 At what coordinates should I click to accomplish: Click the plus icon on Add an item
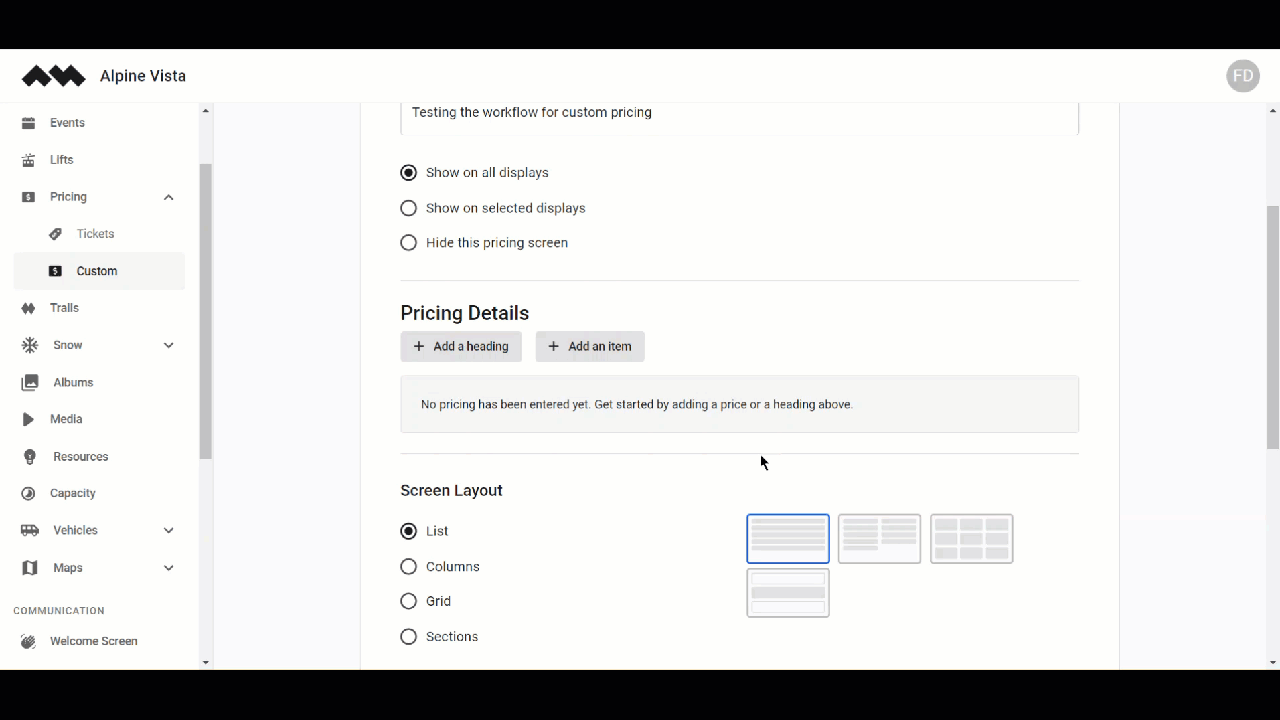553,346
